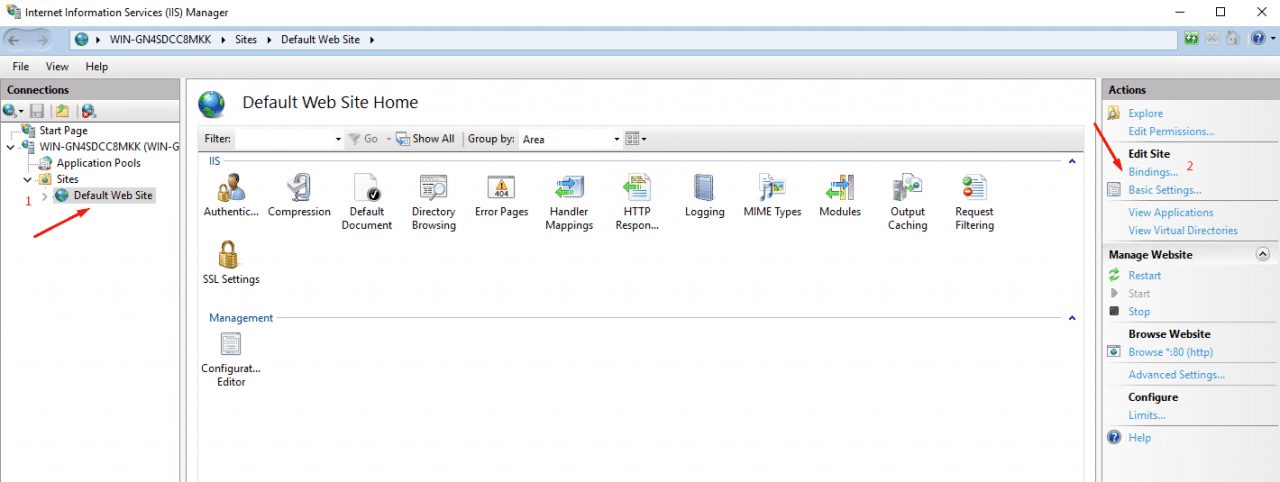Collapse the IIS group section
Viewport: 1280px width, 482px height.
pos(1072,160)
